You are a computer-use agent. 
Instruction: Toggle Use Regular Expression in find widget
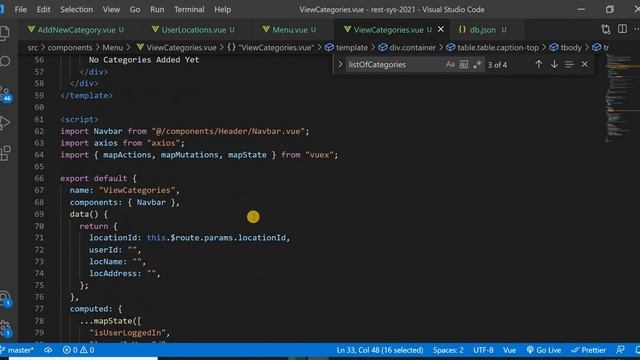click(x=477, y=64)
